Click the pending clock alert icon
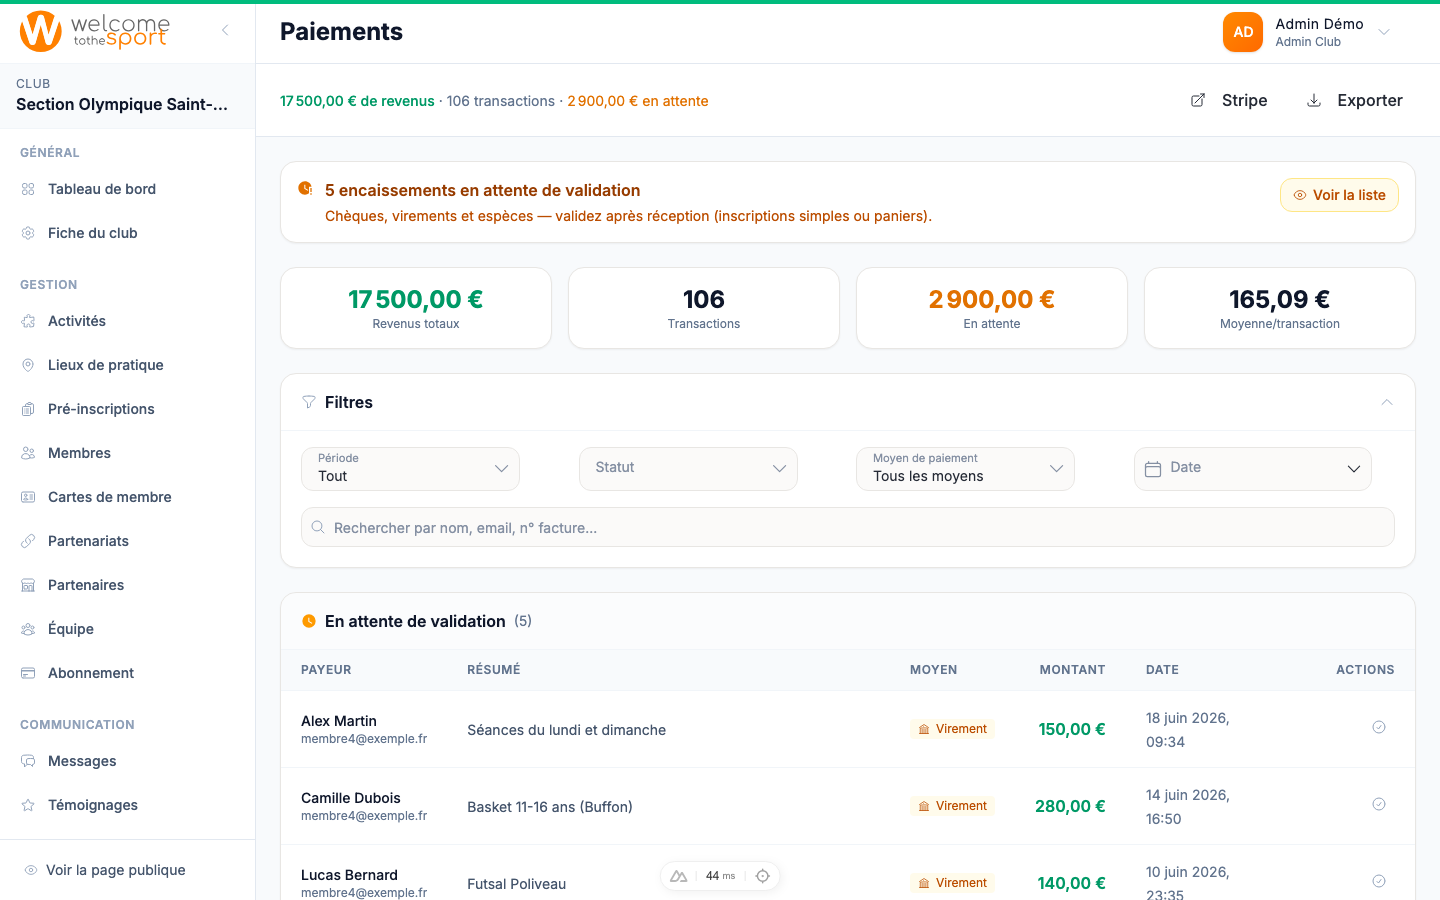Viewport: 1440px width, 900px height. (305, 188)
